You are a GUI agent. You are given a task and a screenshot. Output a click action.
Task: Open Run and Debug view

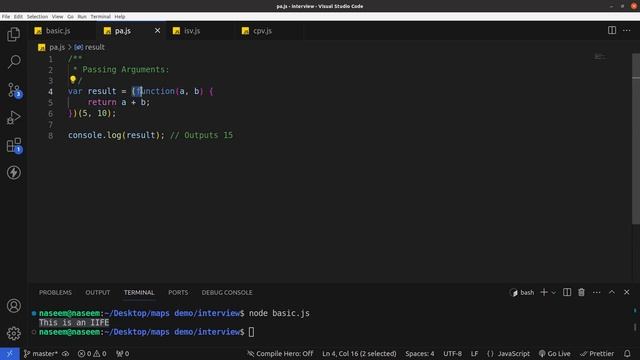13,118
